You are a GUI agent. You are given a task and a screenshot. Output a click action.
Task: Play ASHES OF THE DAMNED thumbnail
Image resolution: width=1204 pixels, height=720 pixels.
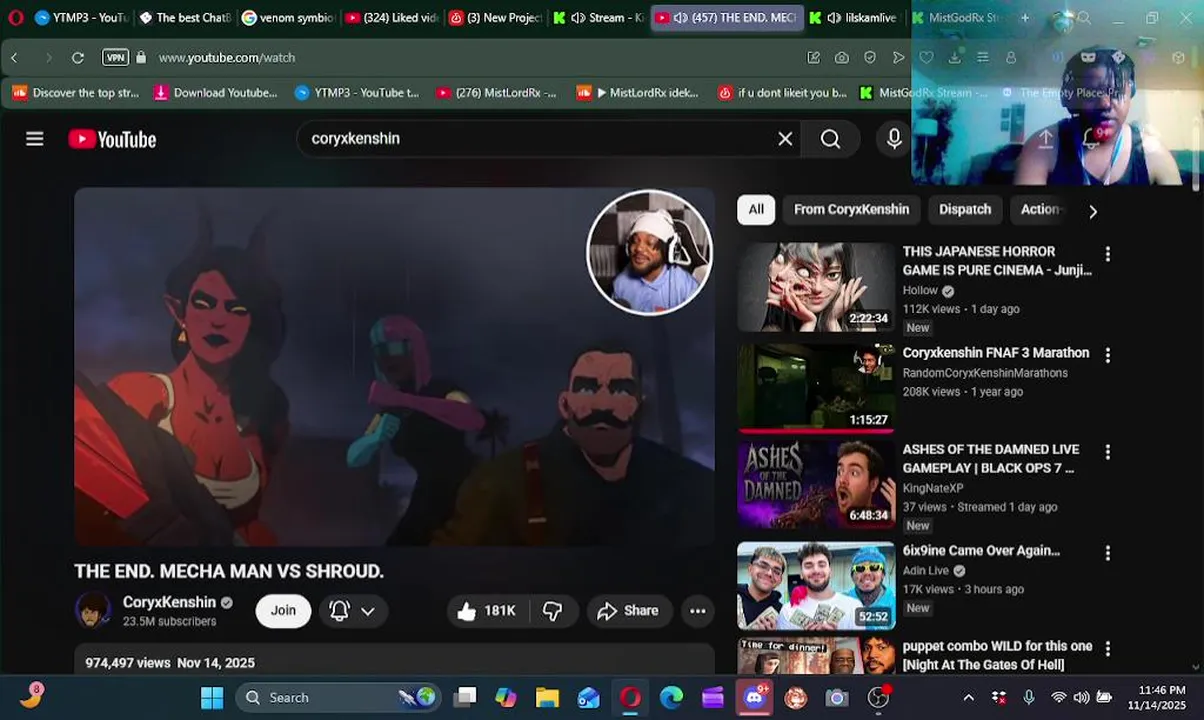[x=816, y=485]
